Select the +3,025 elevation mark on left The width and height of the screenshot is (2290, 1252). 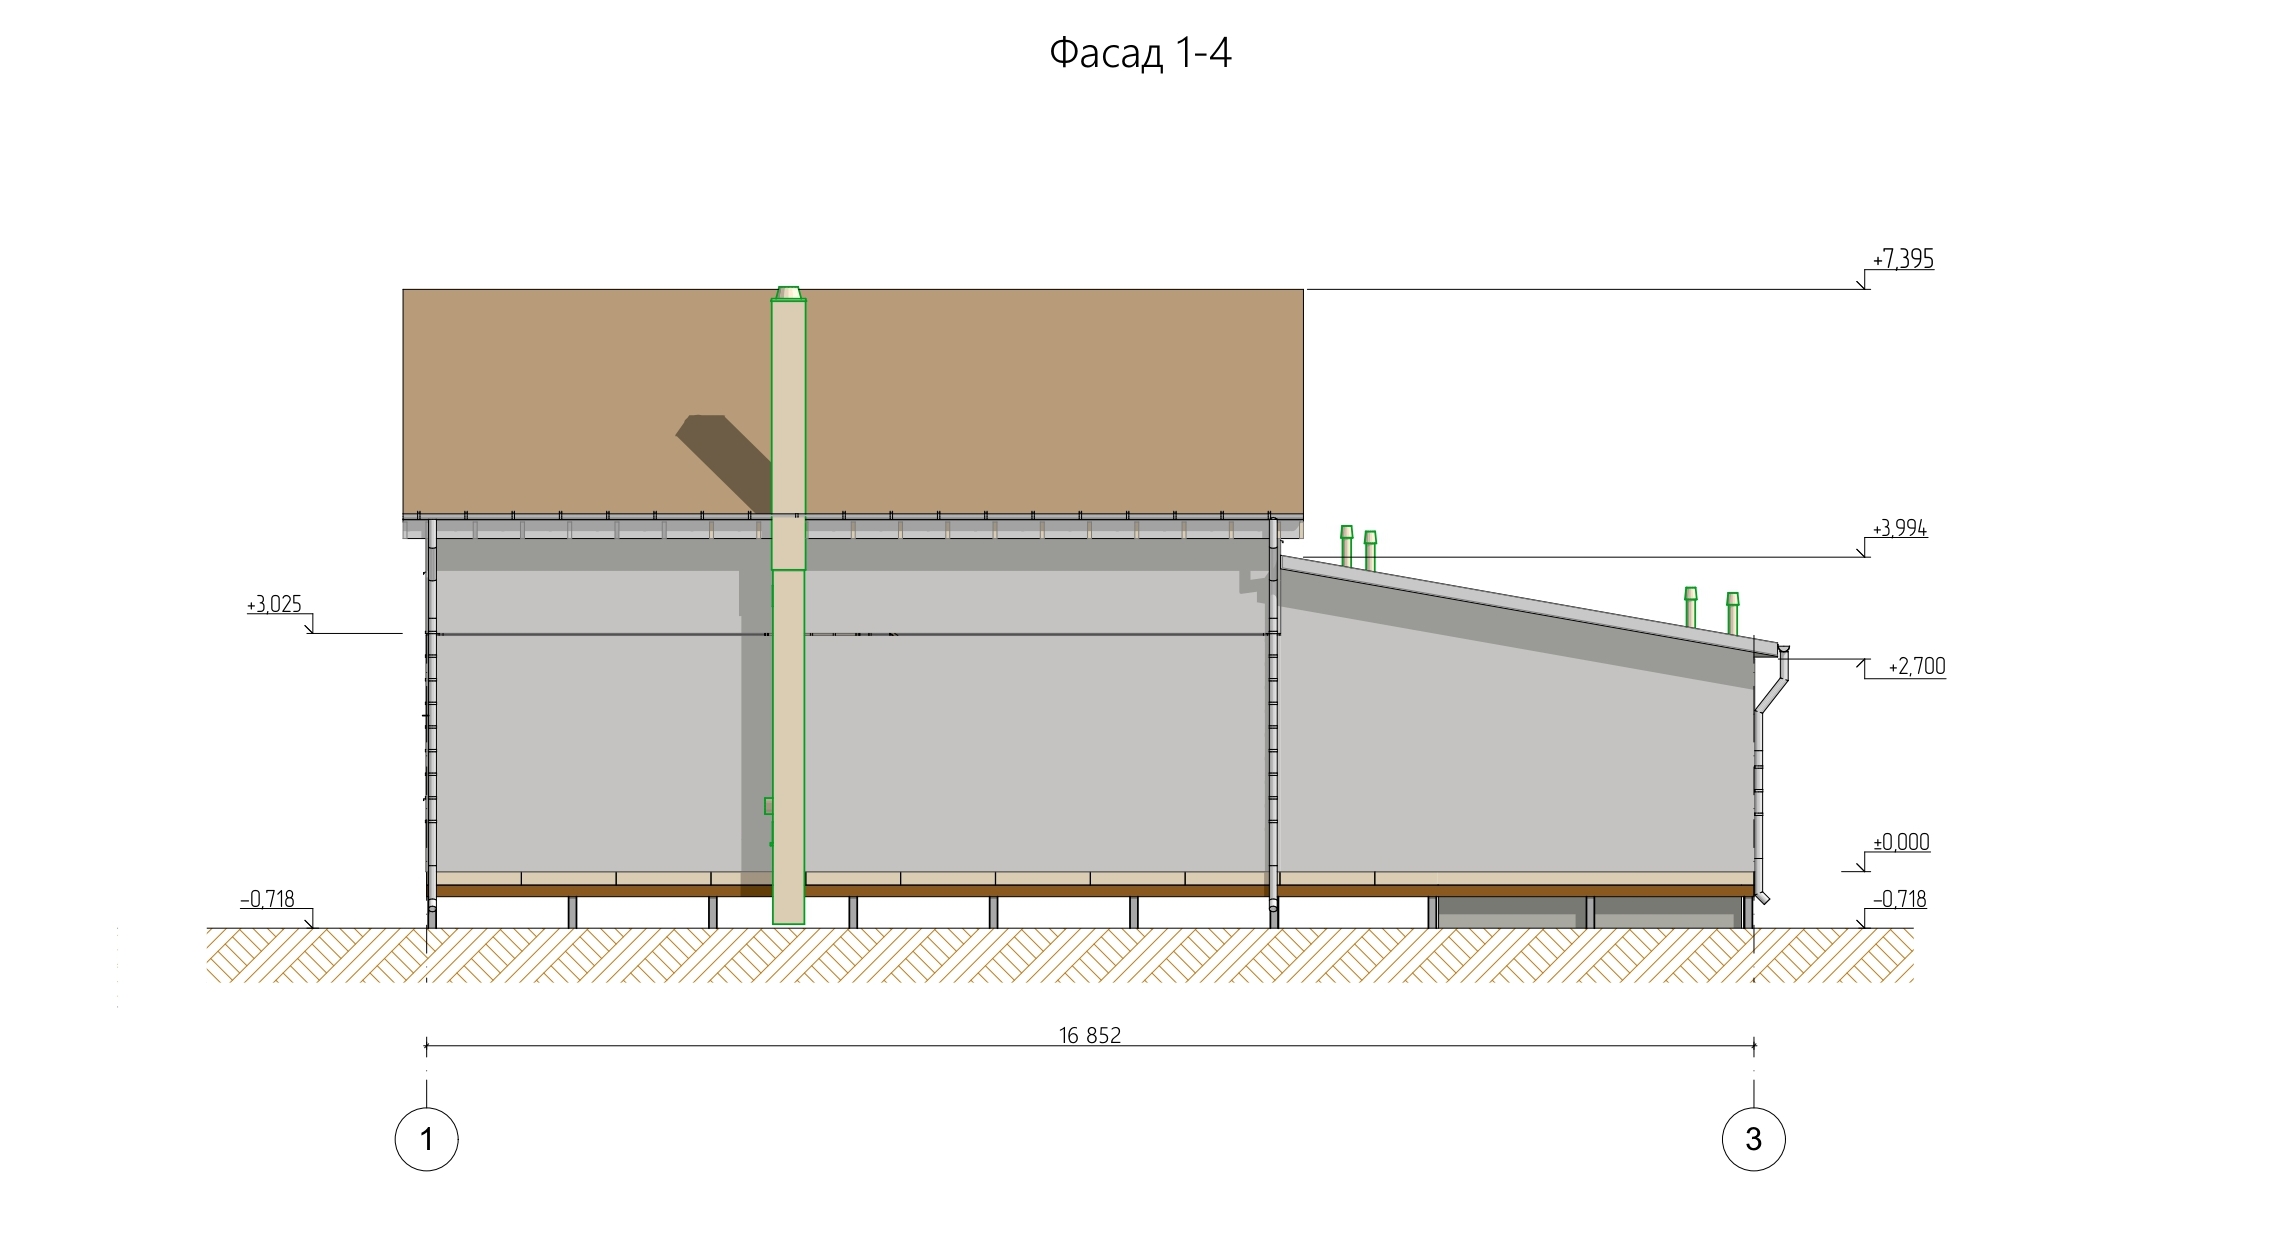pos(274,605)
